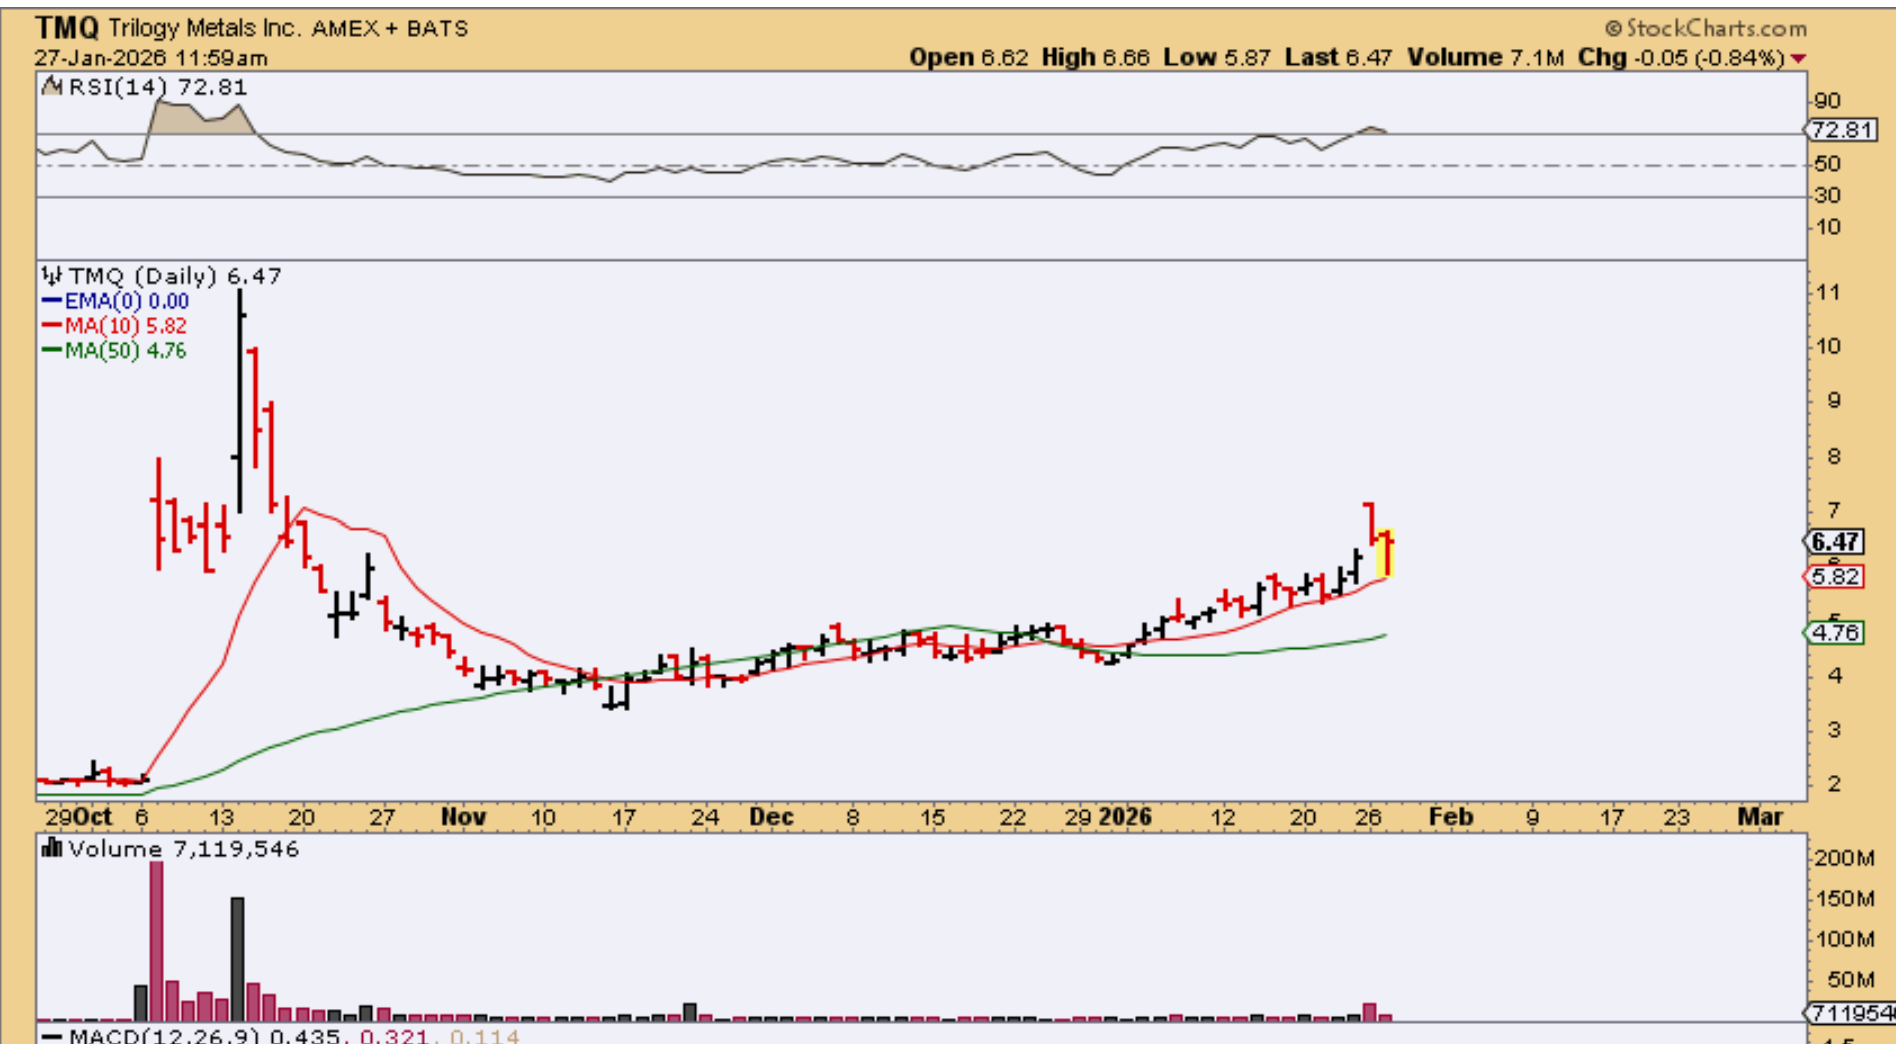Click the green 4.76 tag on price axis

pos(1833,633)
